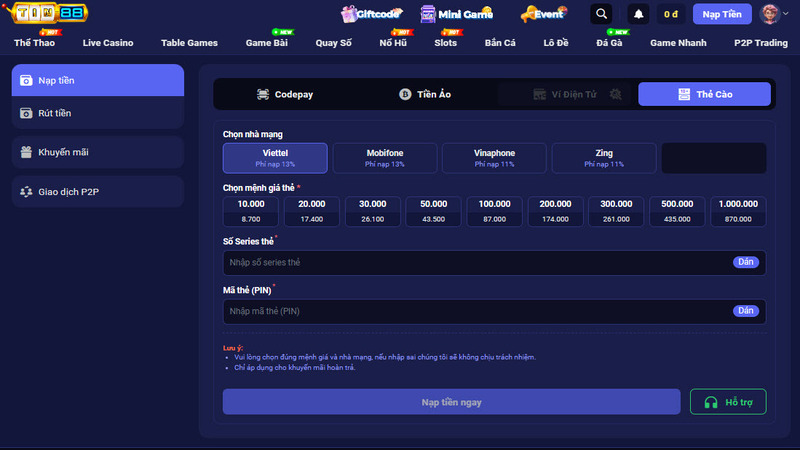Switch to the Tiền Ảo tab
The width and height of the screenshot is (800, 450).
coord(425,94)
